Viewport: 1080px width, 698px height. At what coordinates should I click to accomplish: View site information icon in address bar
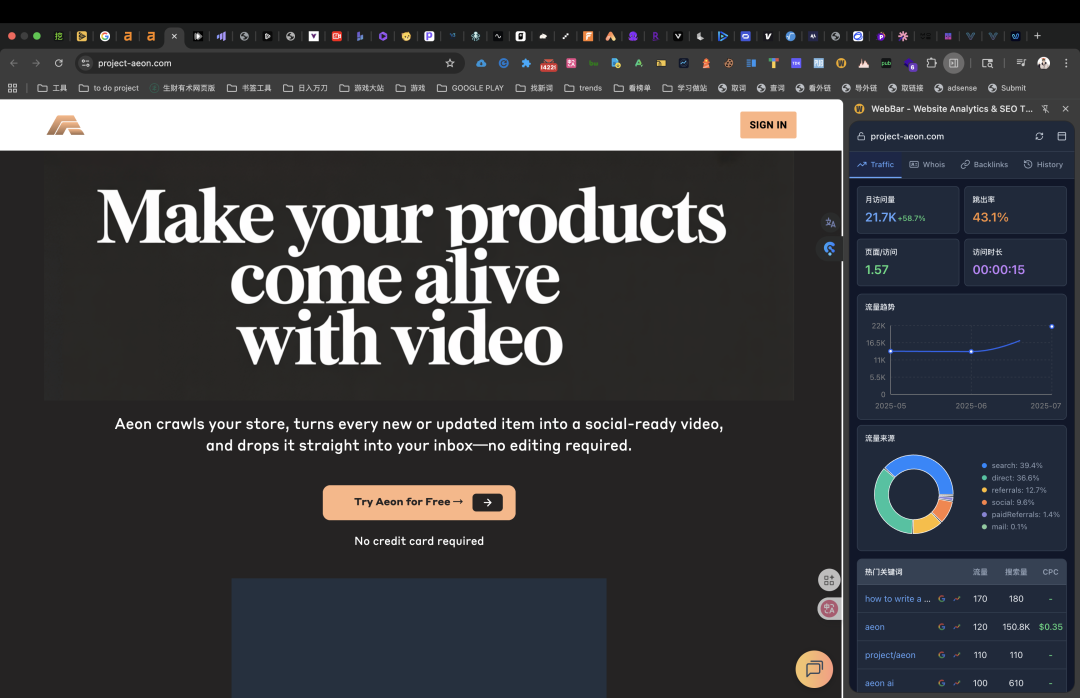point(85,63)
